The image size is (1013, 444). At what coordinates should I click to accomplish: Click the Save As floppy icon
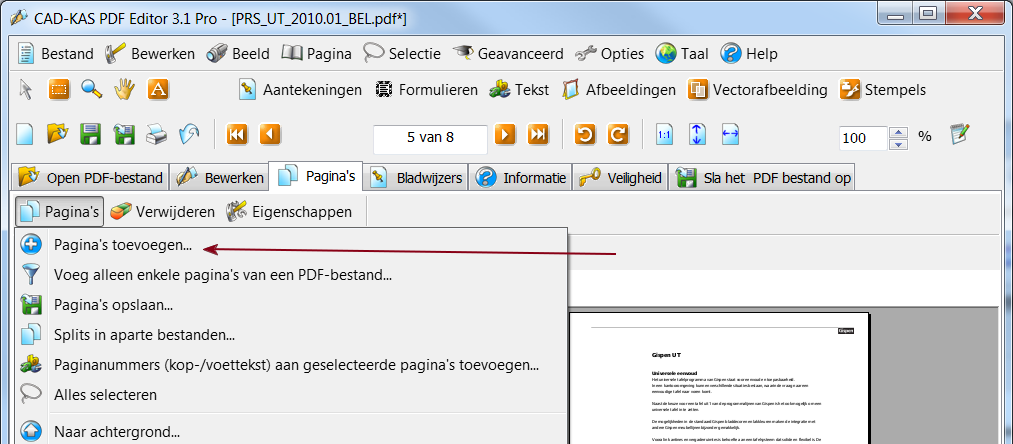(x=123, y=134)
